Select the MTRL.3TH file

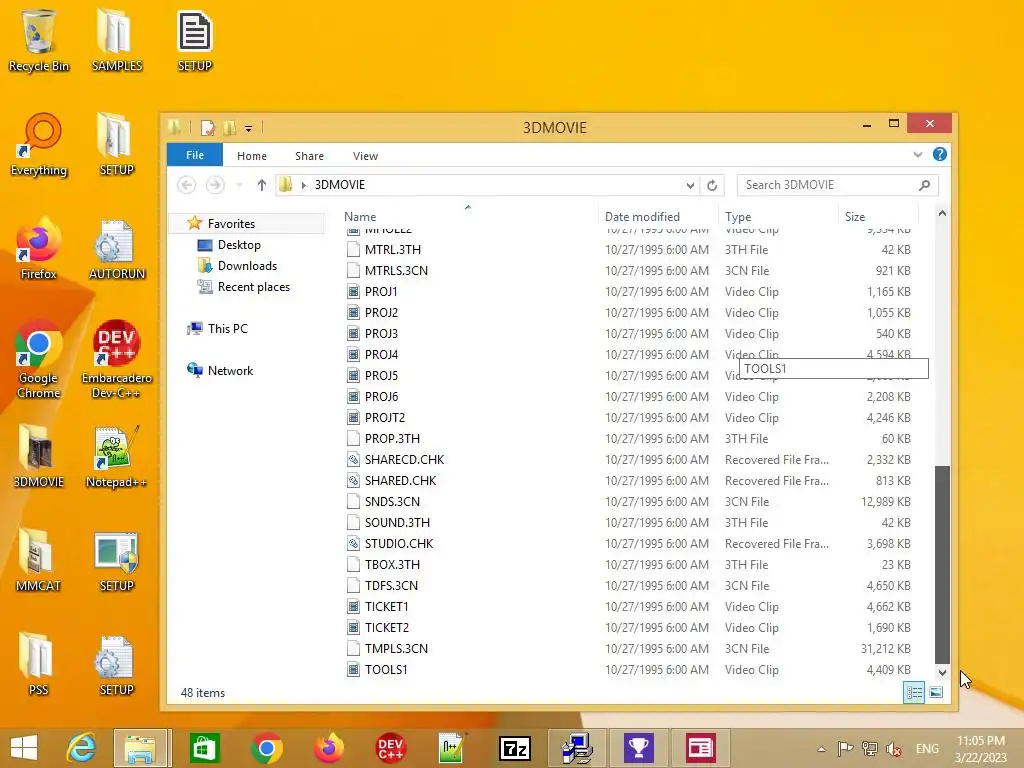629,249
